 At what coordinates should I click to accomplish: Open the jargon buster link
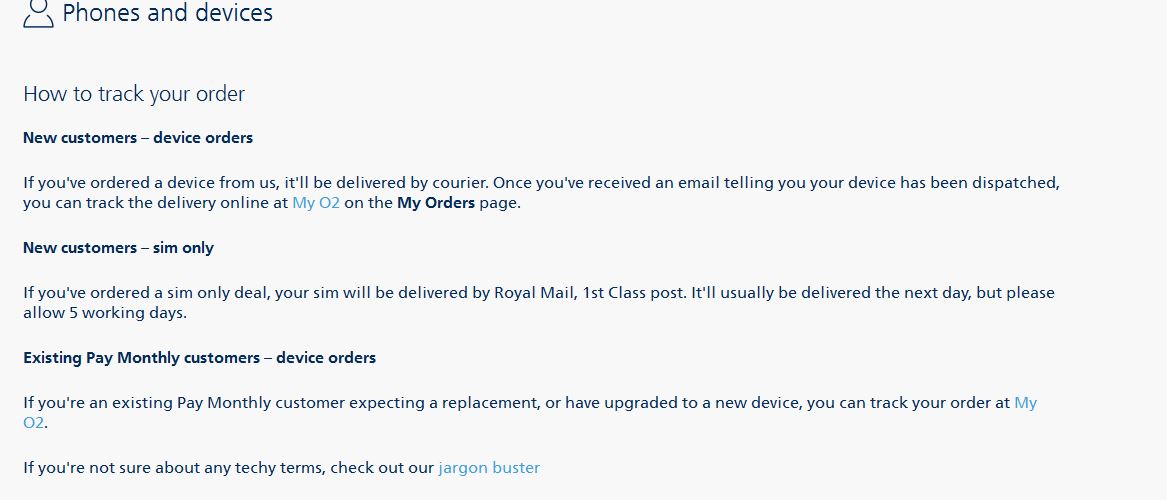point(489,468)
